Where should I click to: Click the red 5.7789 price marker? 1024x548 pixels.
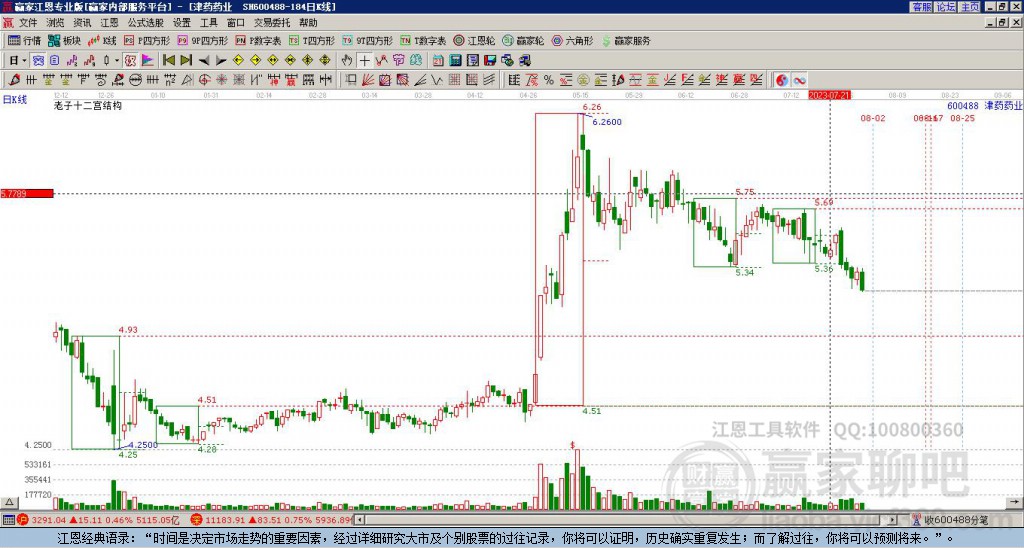(x=27, y=194)
